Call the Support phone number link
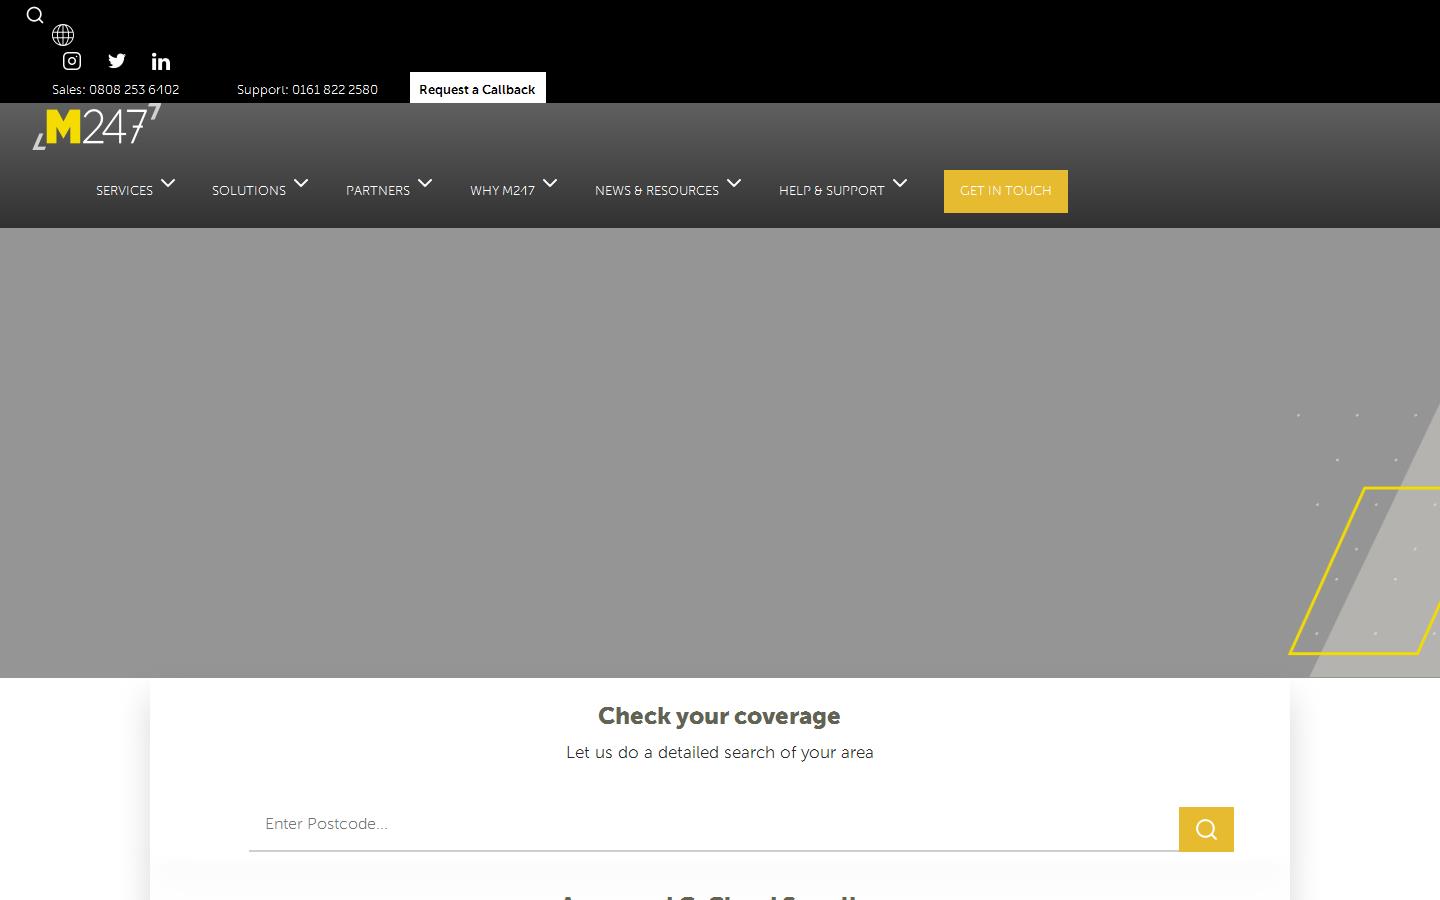 (x=307, y=90)
